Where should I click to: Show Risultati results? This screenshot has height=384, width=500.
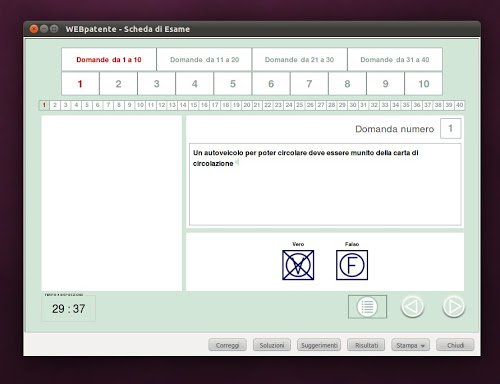click(366, 345)
